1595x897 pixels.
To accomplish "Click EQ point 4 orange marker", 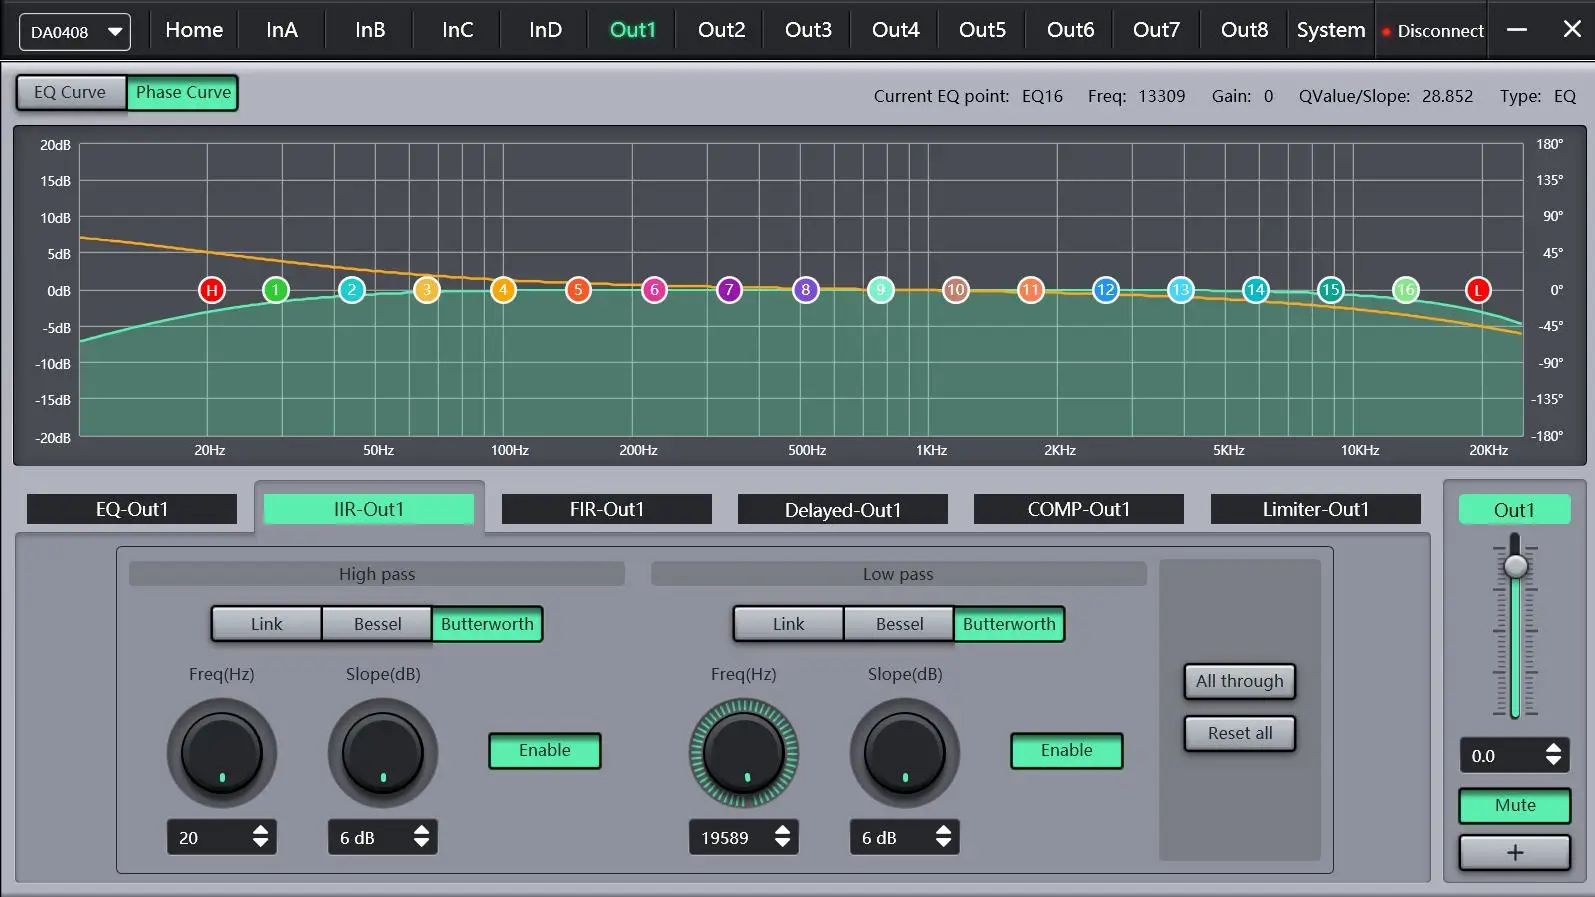I will pos(503,290).
